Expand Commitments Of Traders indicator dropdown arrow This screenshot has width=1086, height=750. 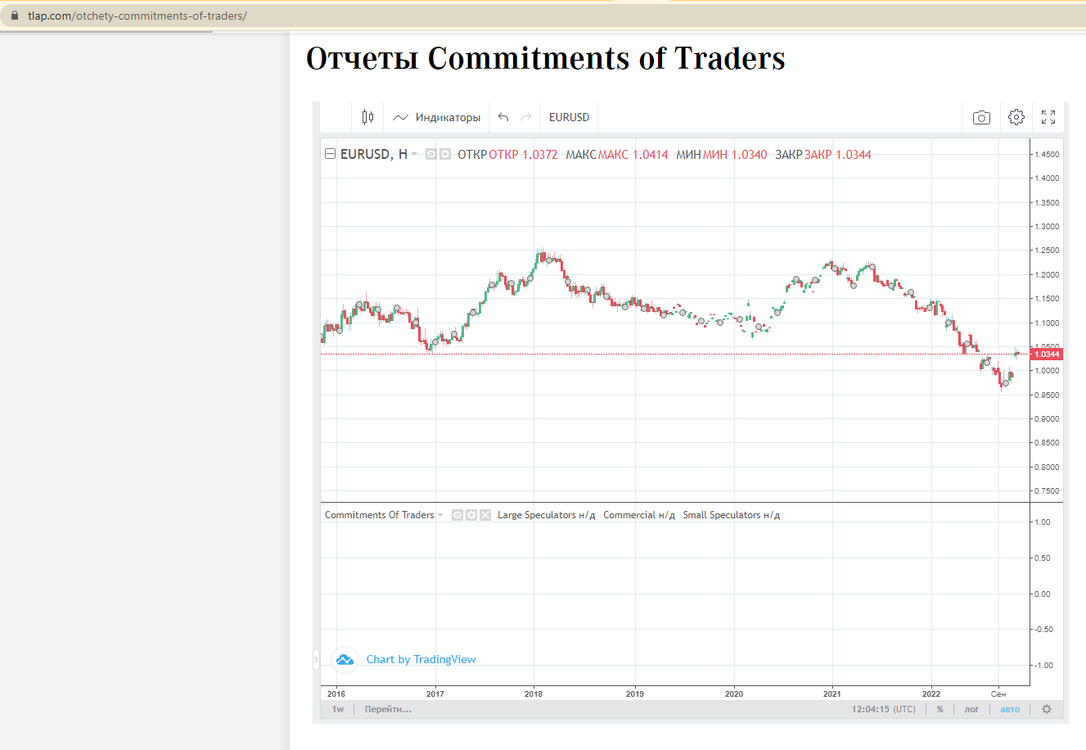point(440,515)
